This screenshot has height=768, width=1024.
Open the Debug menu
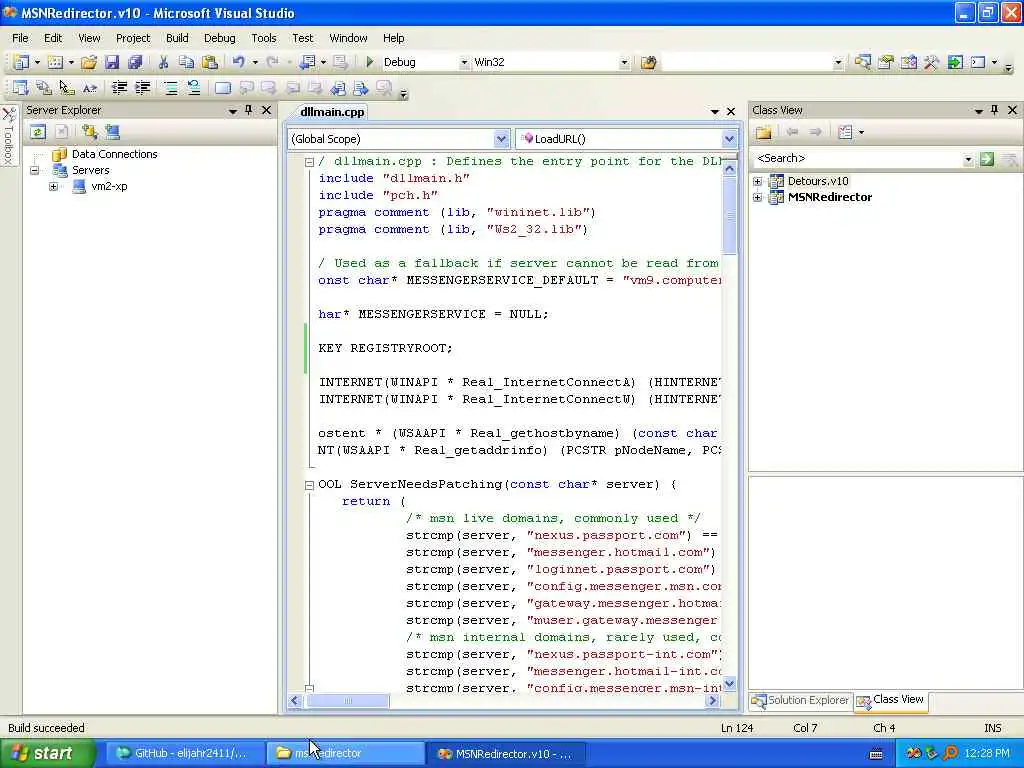(219, 38)
